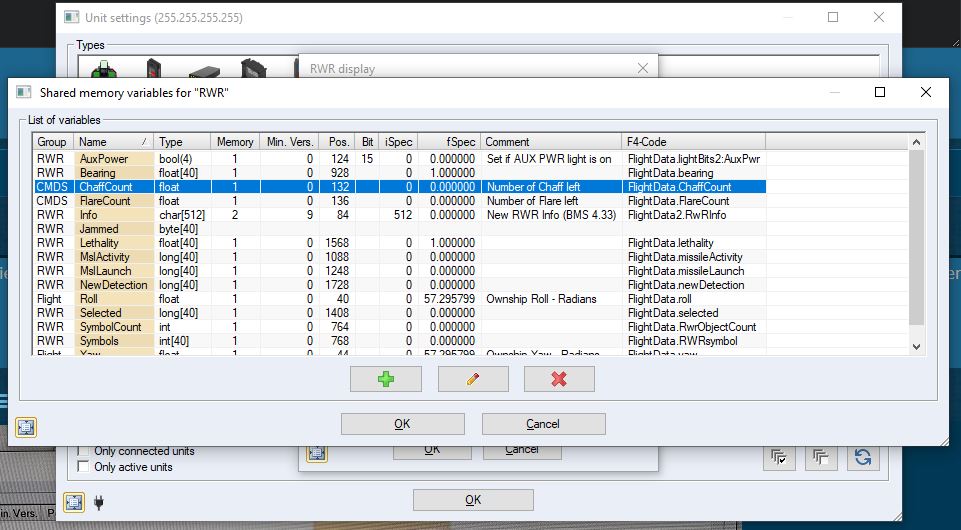The height and width of the screenshot is (530, 961).
Task: Select the NewDetection variable row
Action: click(400, 285)
